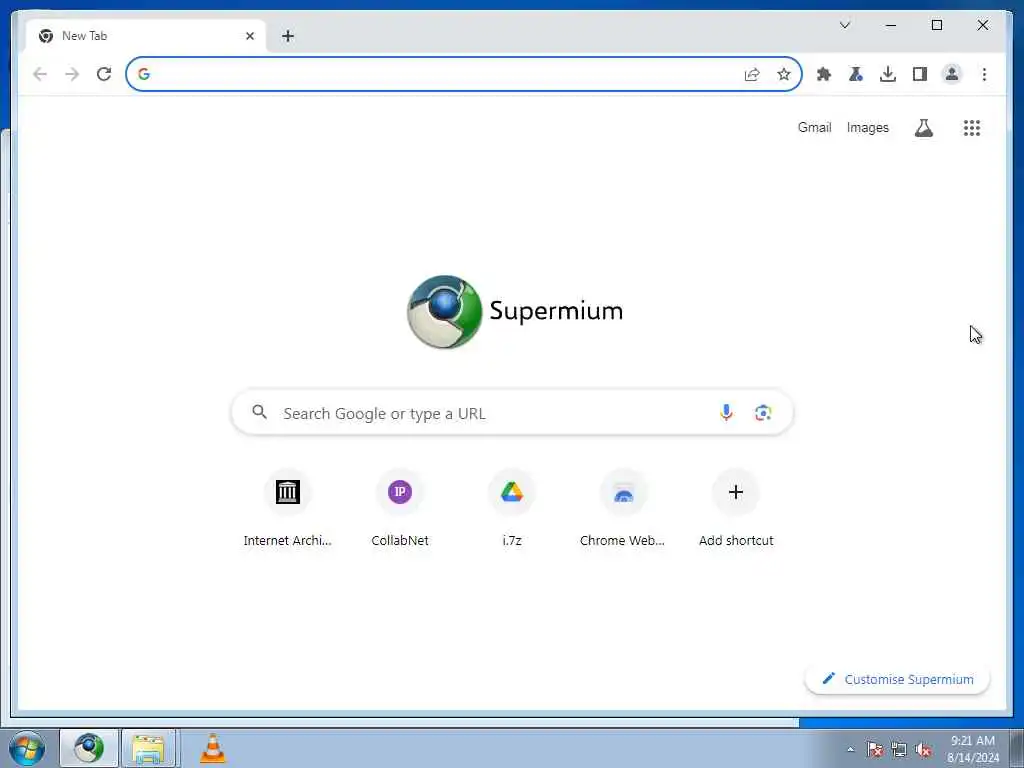Click the Search Google or type a URL box
The height and width of the screenshot is (768, 1024).
click(512, 413)
